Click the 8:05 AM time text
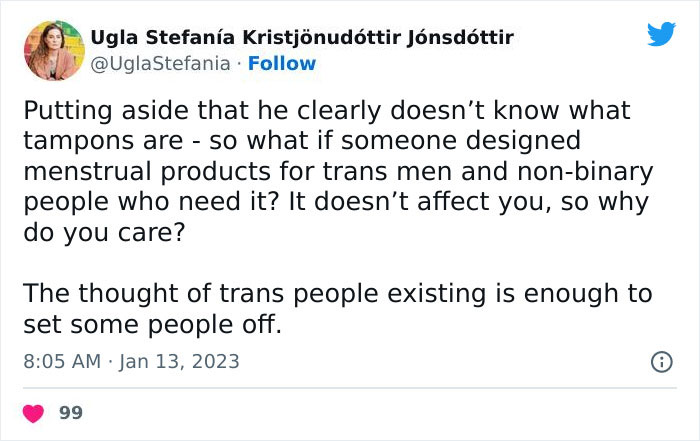This screenshot has width=700, height=441. 61,361
